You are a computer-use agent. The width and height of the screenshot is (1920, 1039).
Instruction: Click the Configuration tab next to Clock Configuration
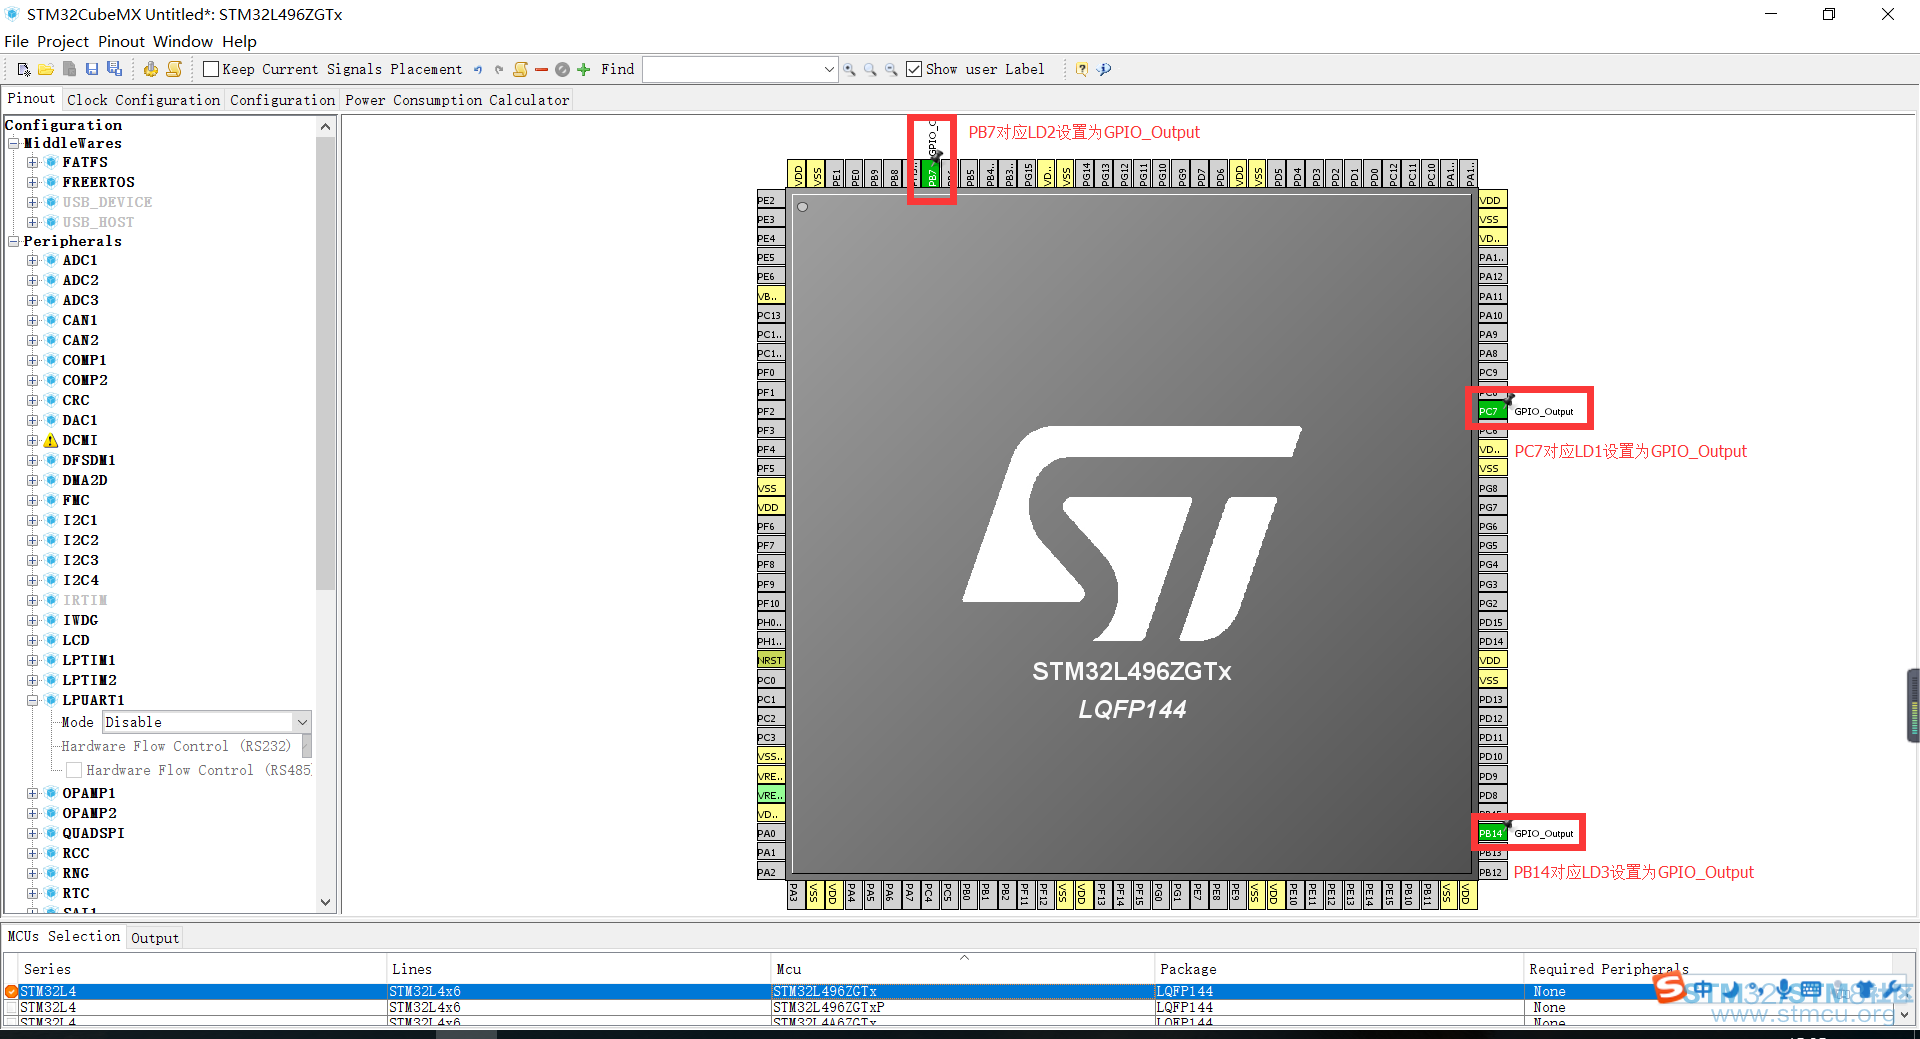[x=283, y=100]
